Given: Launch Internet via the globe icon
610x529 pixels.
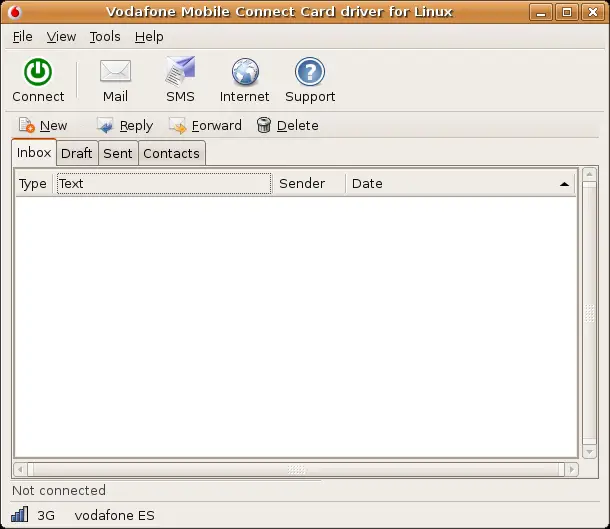Looking at the screenshot, I should click(245, 72).
